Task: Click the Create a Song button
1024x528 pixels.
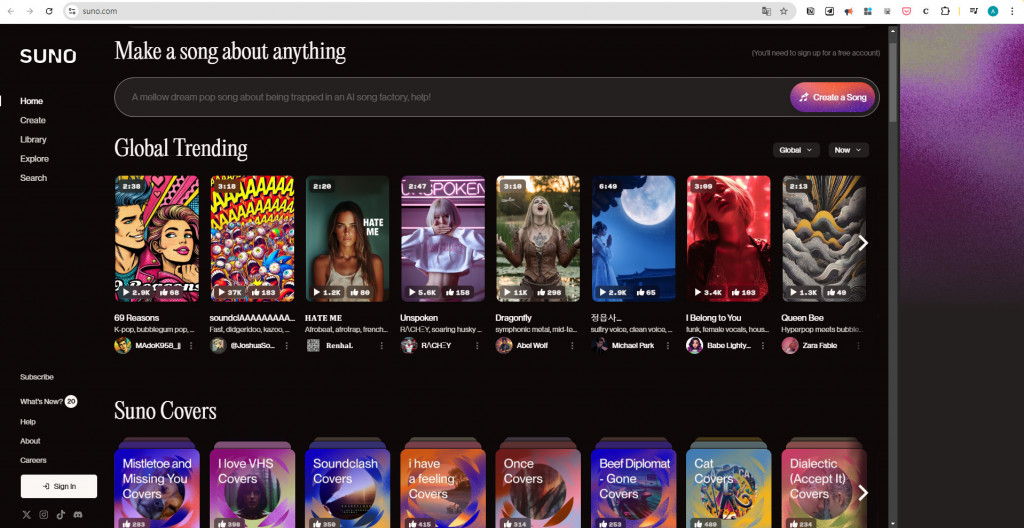Action: point(833,97)
